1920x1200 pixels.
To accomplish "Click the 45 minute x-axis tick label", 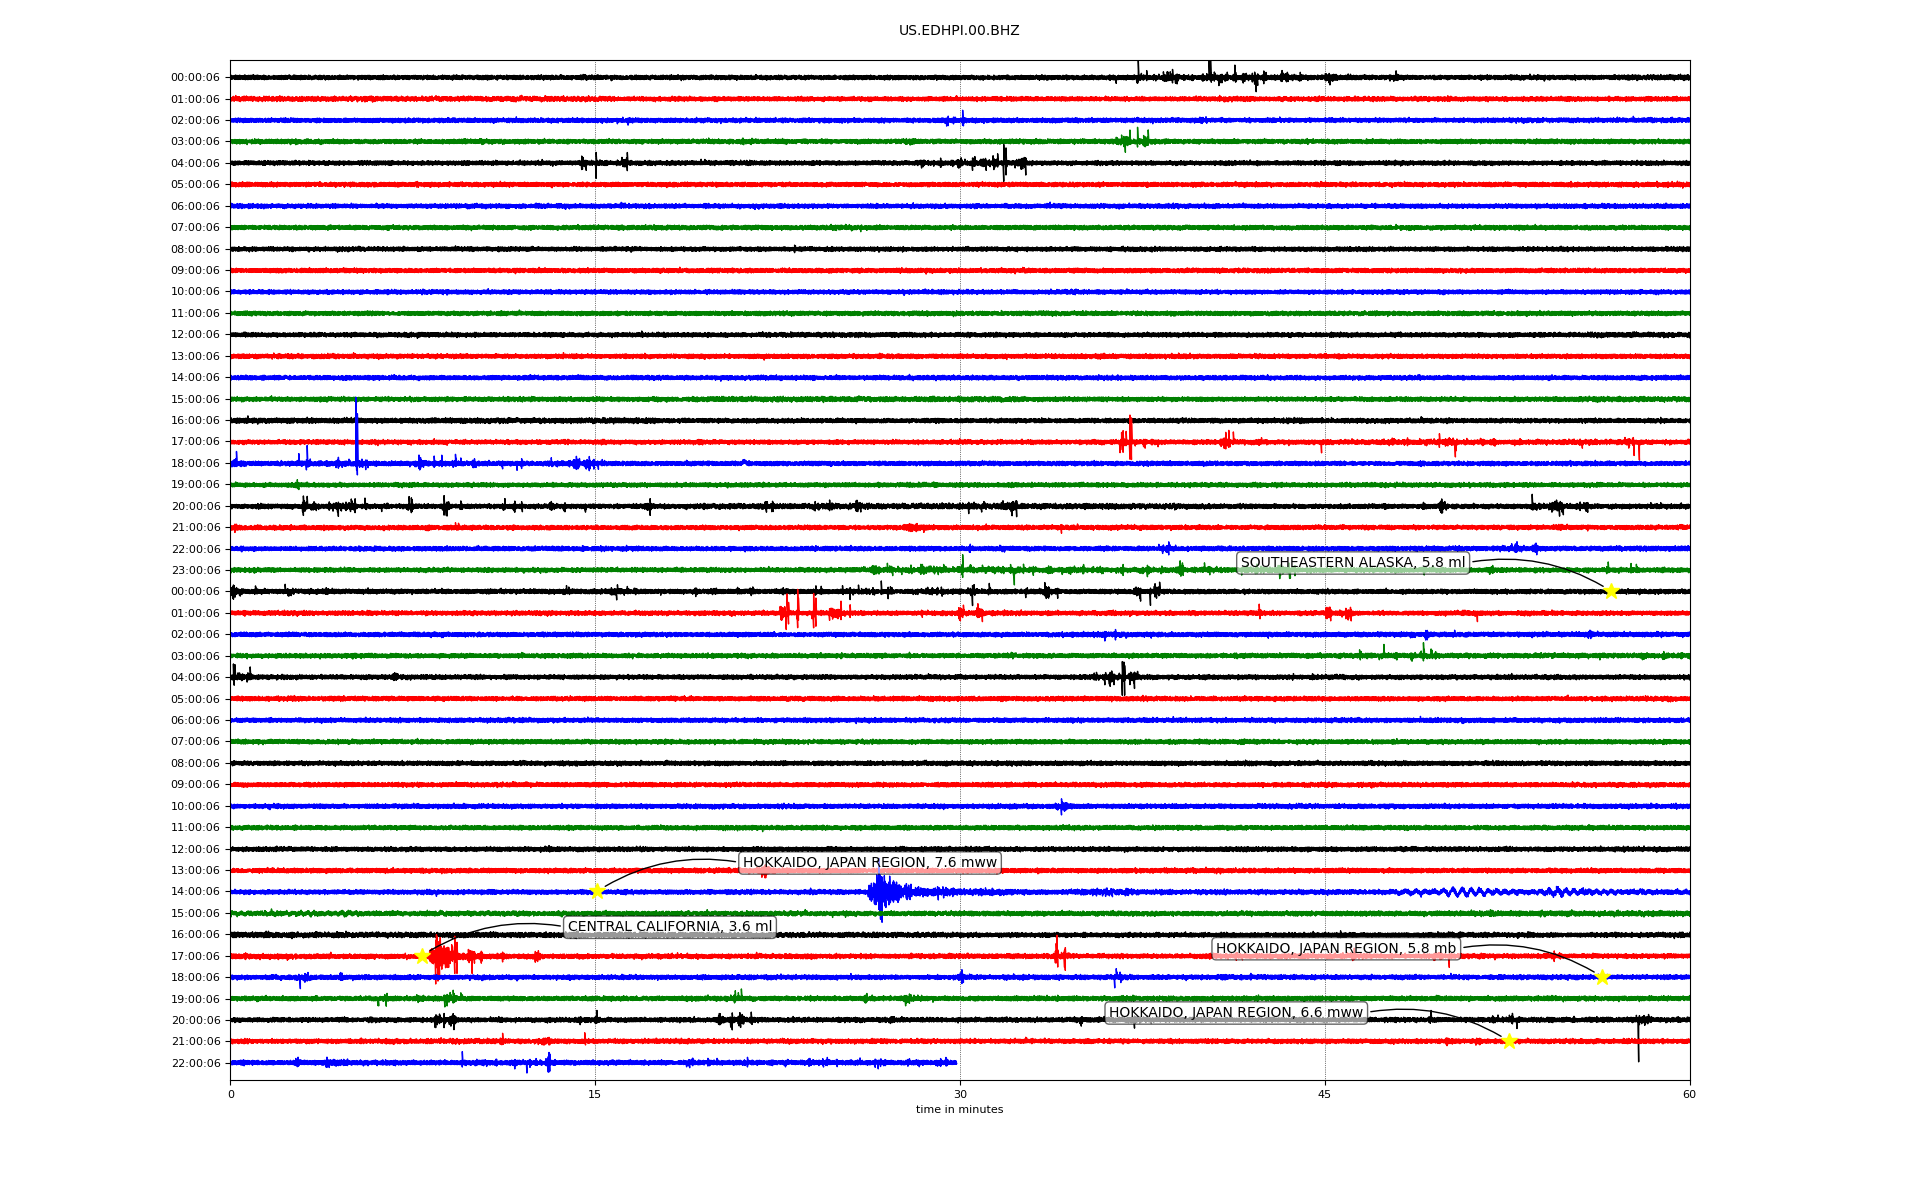I will 1325,1094.
